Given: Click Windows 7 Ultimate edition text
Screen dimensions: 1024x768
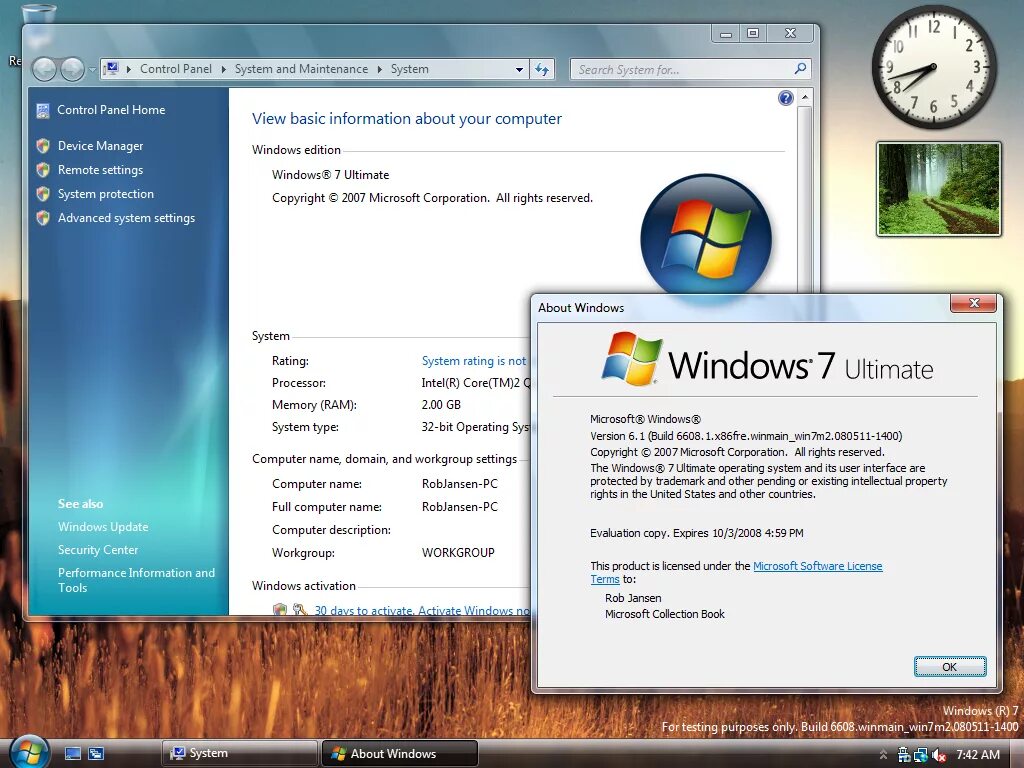Looking at the screenshot, I should (330, 174).
